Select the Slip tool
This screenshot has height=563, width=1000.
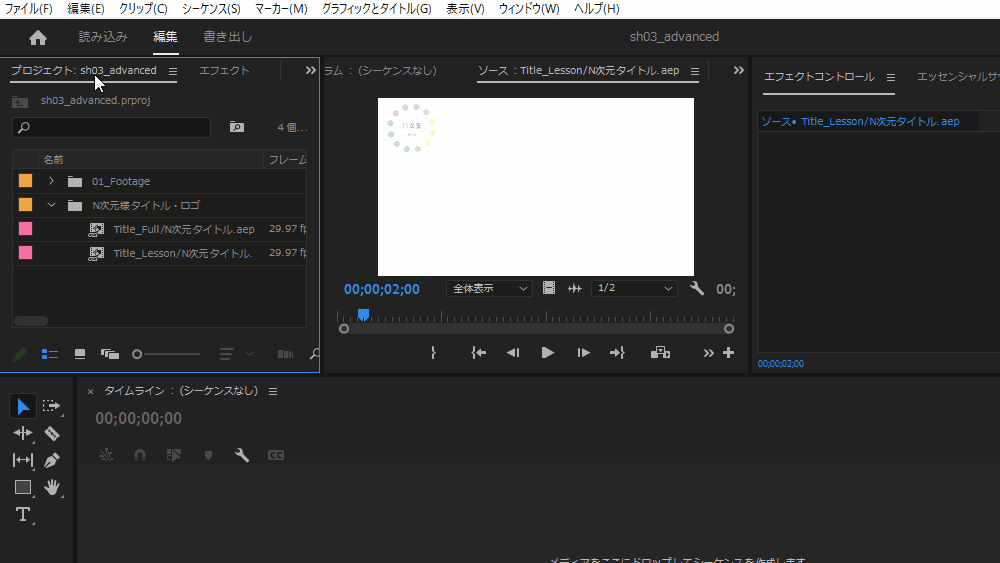pyautogui.click(x=23, y=460)
